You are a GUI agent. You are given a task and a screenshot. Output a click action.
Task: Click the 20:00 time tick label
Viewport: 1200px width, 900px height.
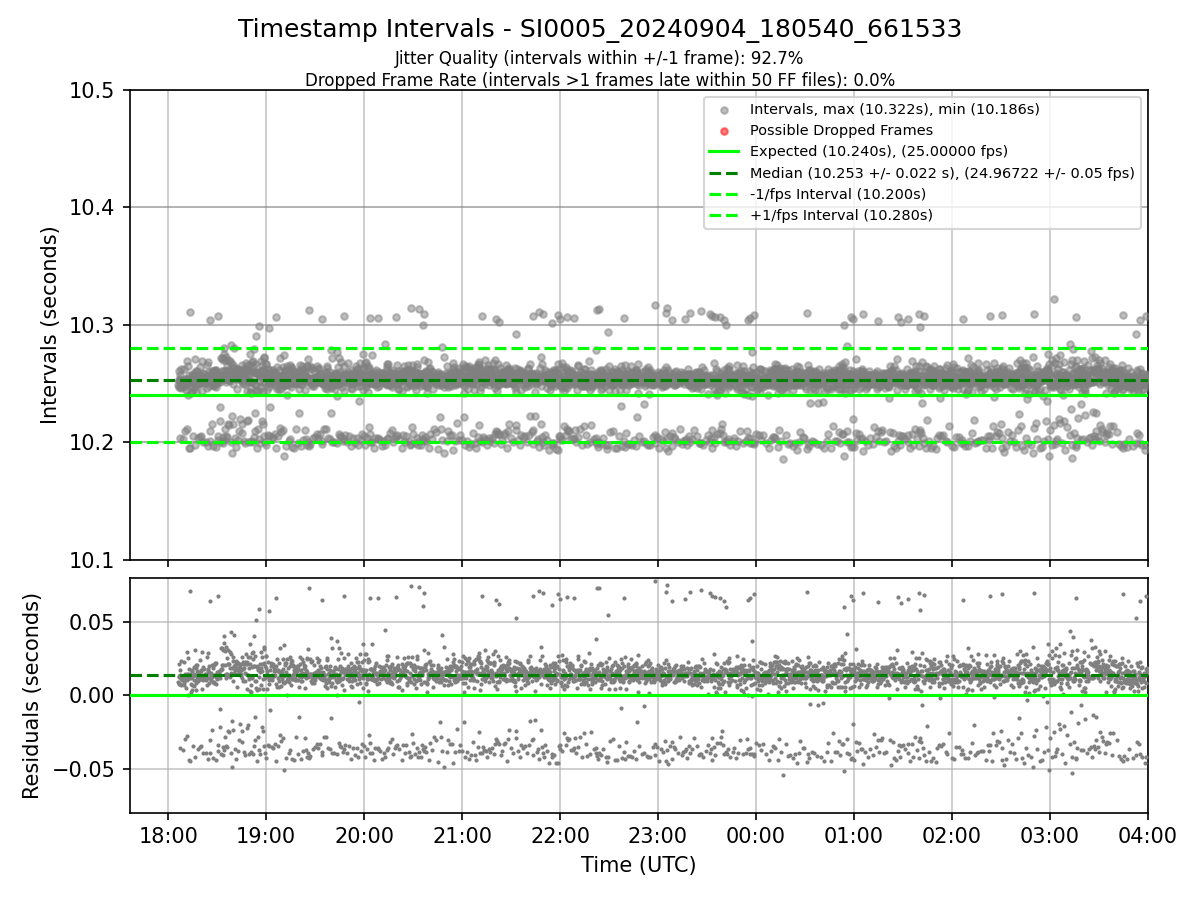(x=364, y=834)
